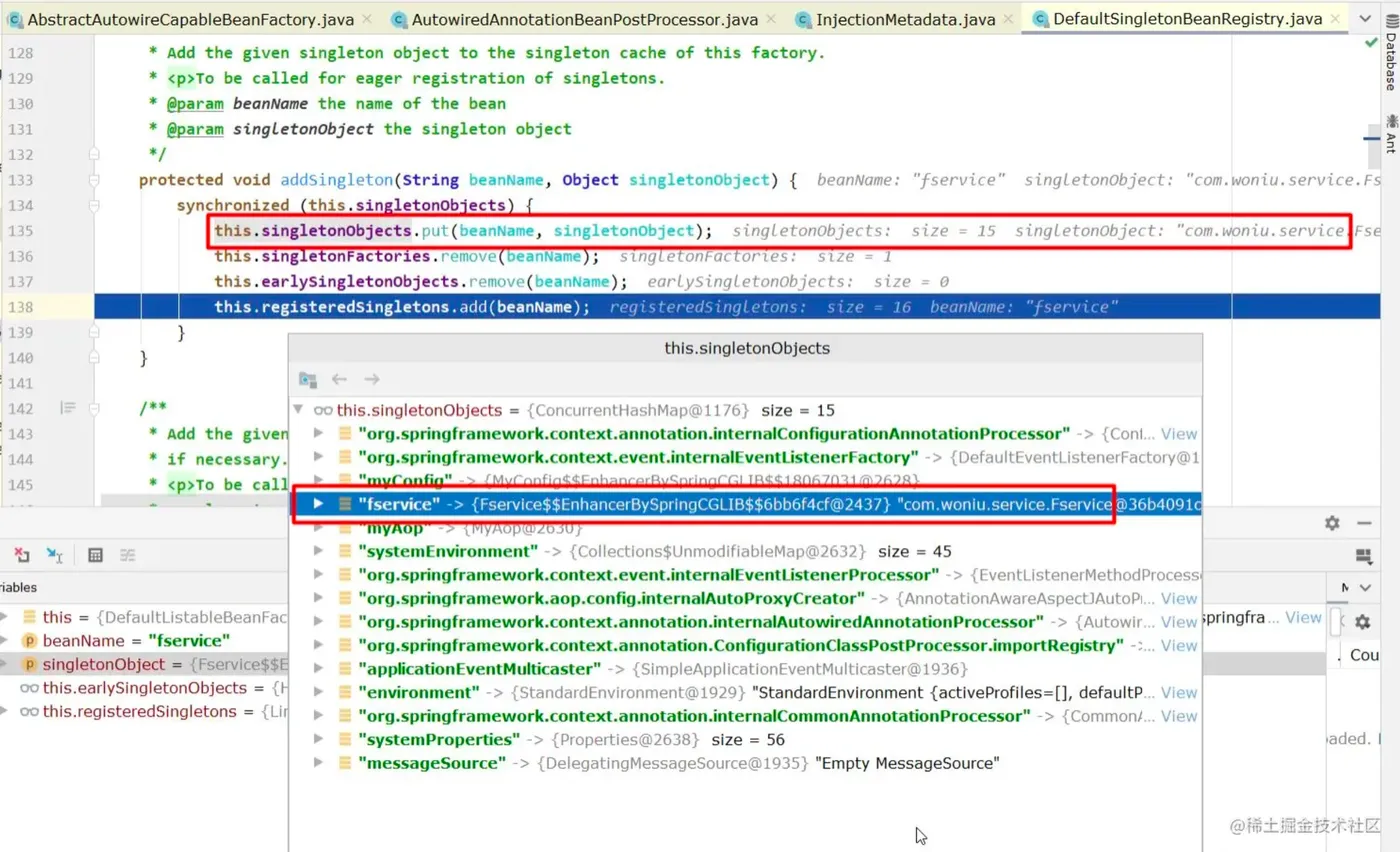
Task: Click the fold marker on line 134
Action: tap(93, 206)
